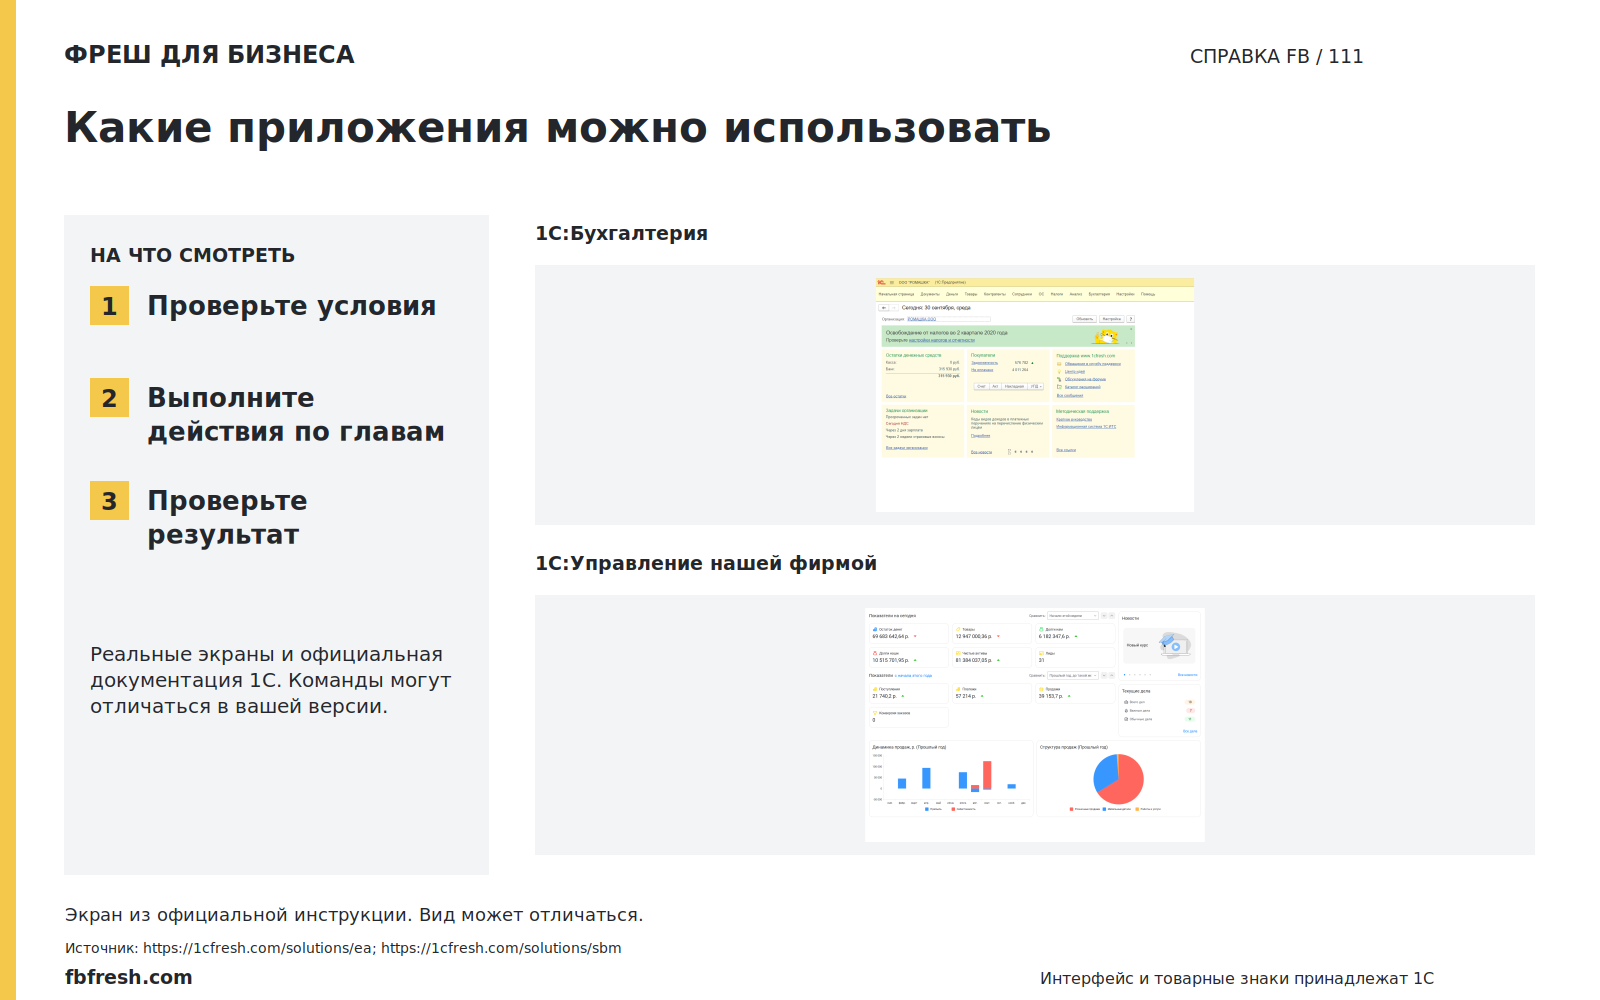The height and width of the screenshot is (1000, 1600).
Task: Click the yellow step badge numbered 2
Action: [109, 398]
